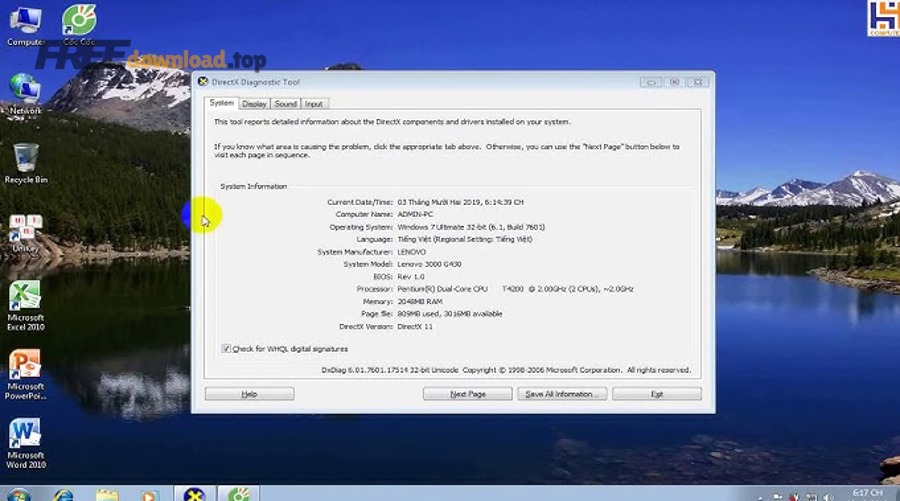This screenshot has height=501, width=900.
Task: Select the Microsoft Excel 2010 shortcut
Action: point(25,305)
